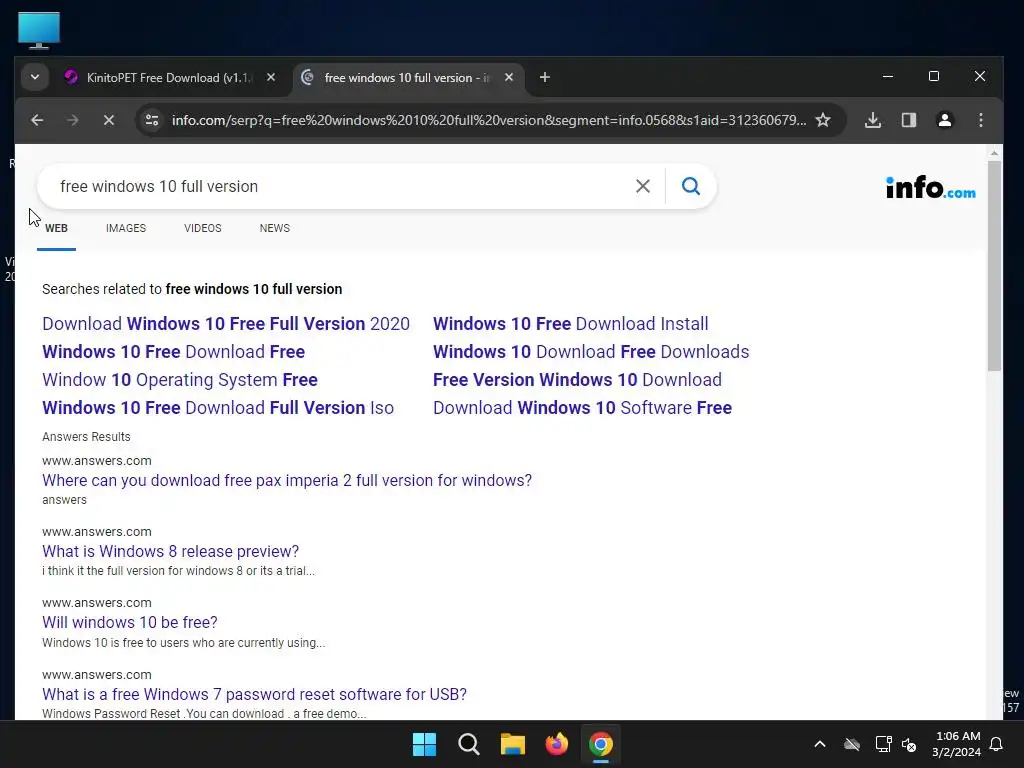Open a new browser tab
This screenshot has height=768, width=1024.
(x=545, y=77)
